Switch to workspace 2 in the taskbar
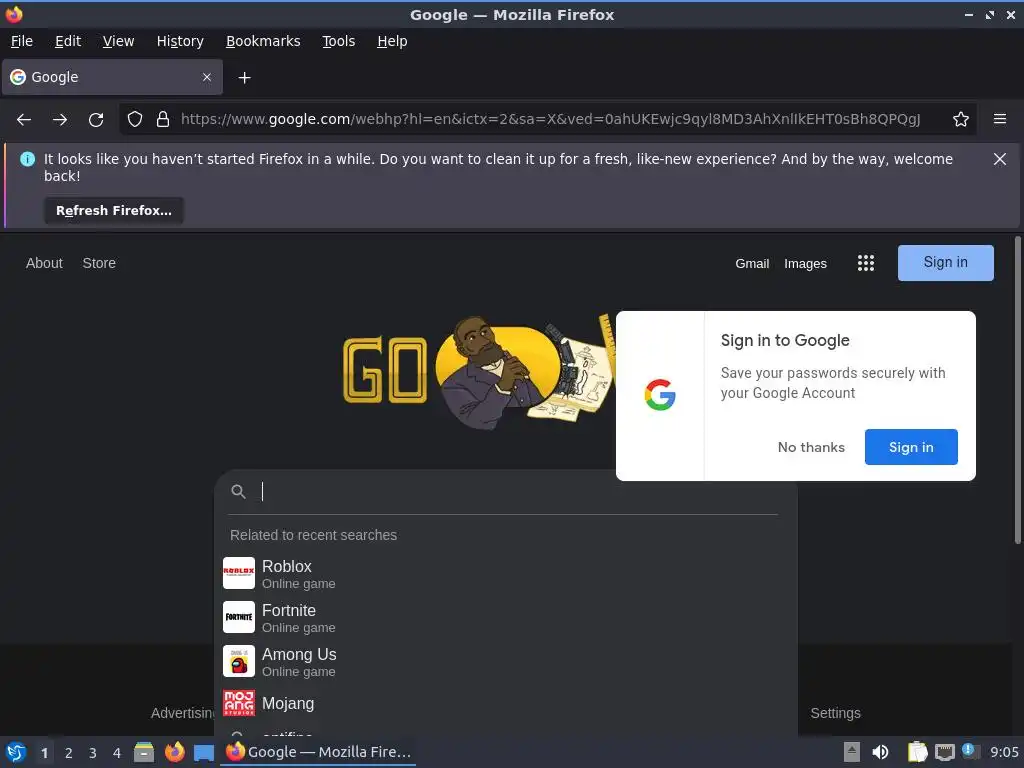The width and height of the screenshot is (1024, 768). tap(68, 753)
